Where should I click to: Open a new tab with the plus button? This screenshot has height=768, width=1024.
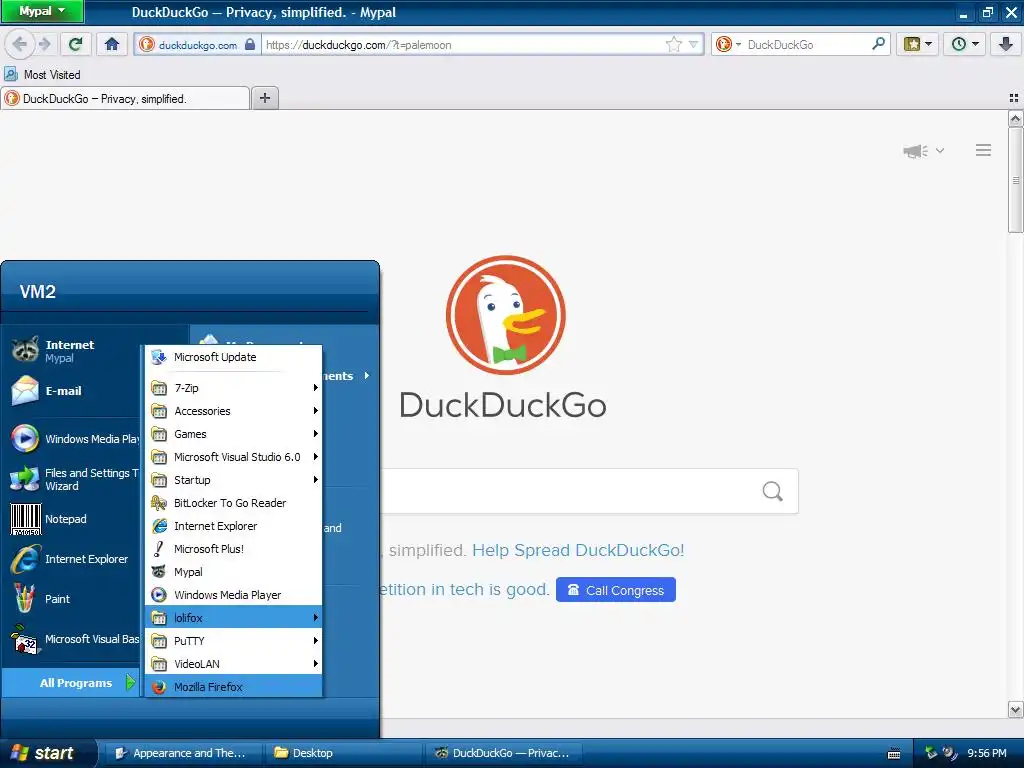tap(264, 98)
